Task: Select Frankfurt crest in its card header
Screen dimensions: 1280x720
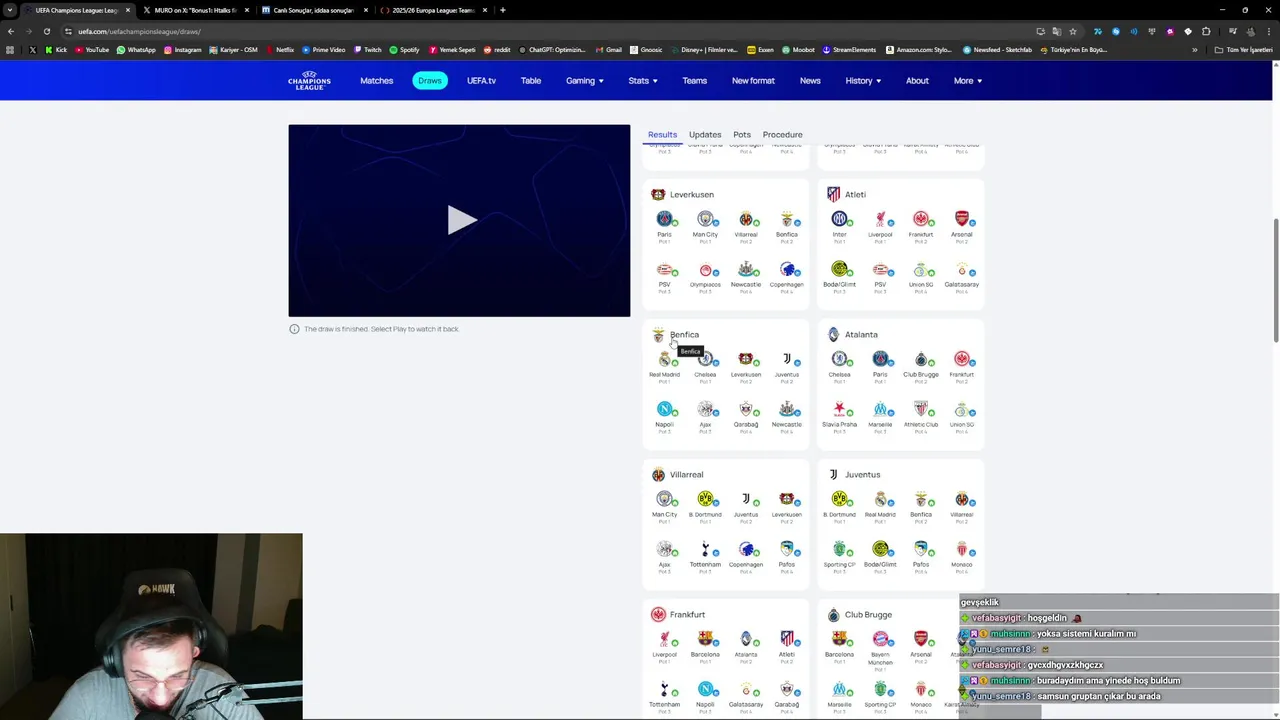Action: click(658, 614)
